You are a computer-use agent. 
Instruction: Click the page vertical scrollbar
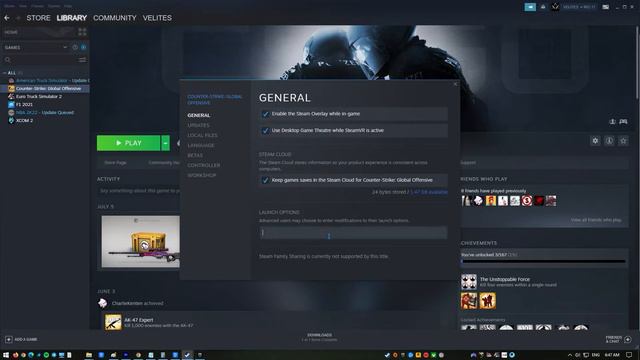coord(638,61)
